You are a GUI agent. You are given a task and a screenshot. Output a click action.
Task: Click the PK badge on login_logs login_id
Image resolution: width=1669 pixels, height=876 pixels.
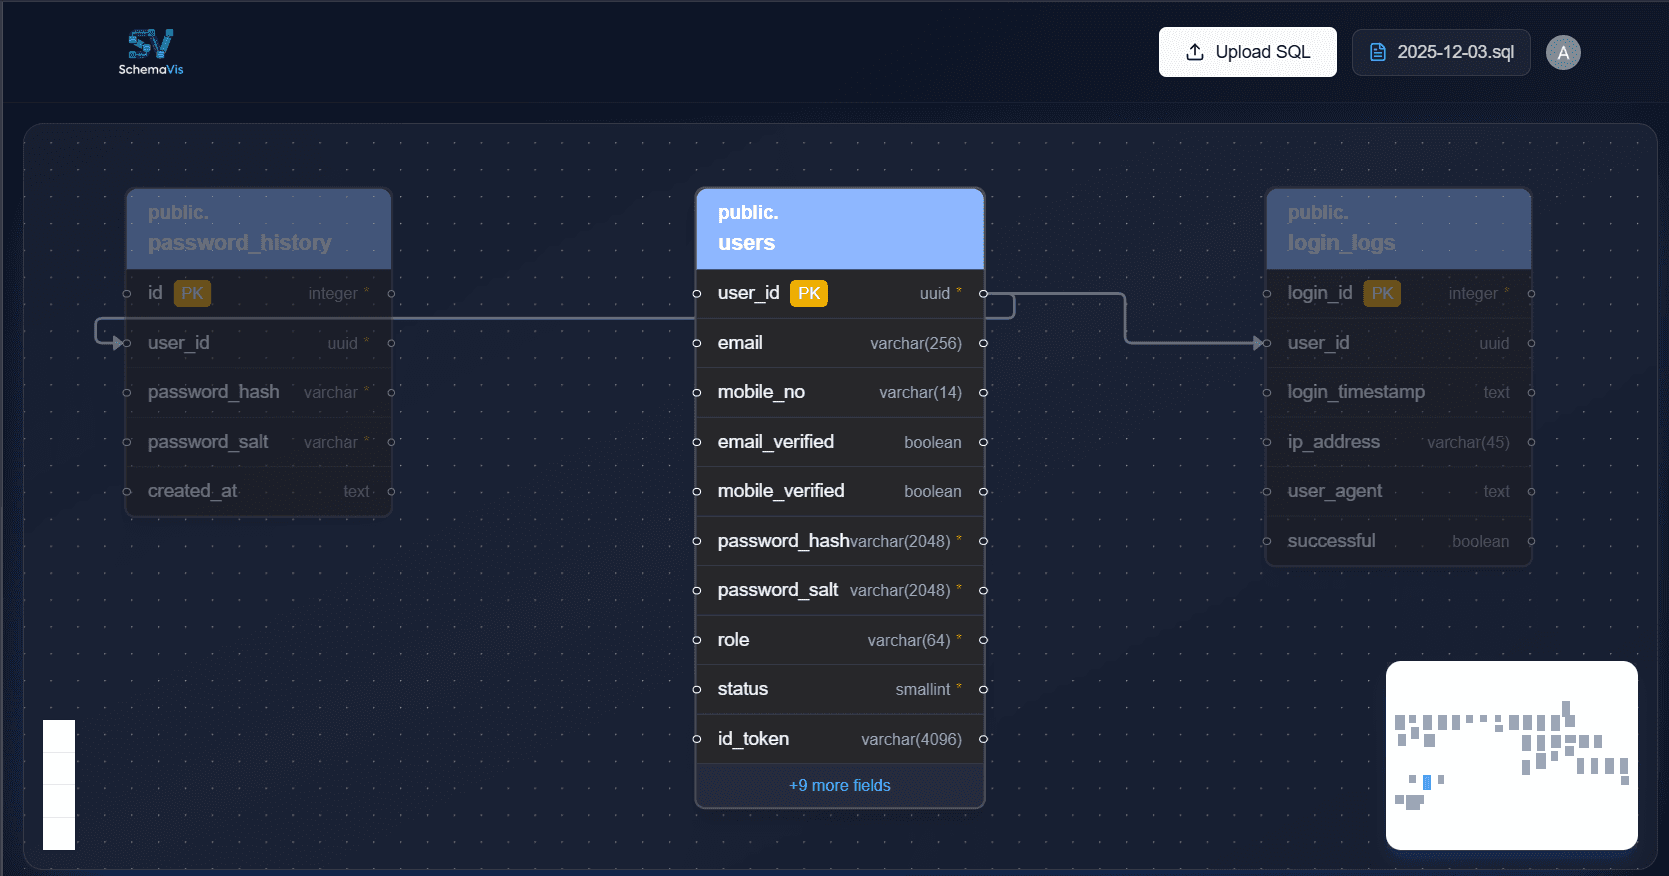[x=1382, y=293]
